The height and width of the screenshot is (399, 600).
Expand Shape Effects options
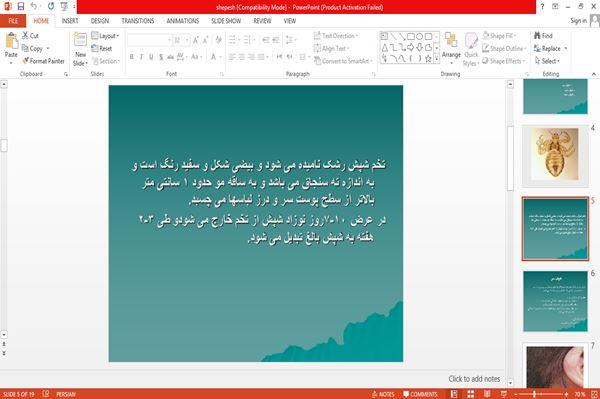pos(504,61)
